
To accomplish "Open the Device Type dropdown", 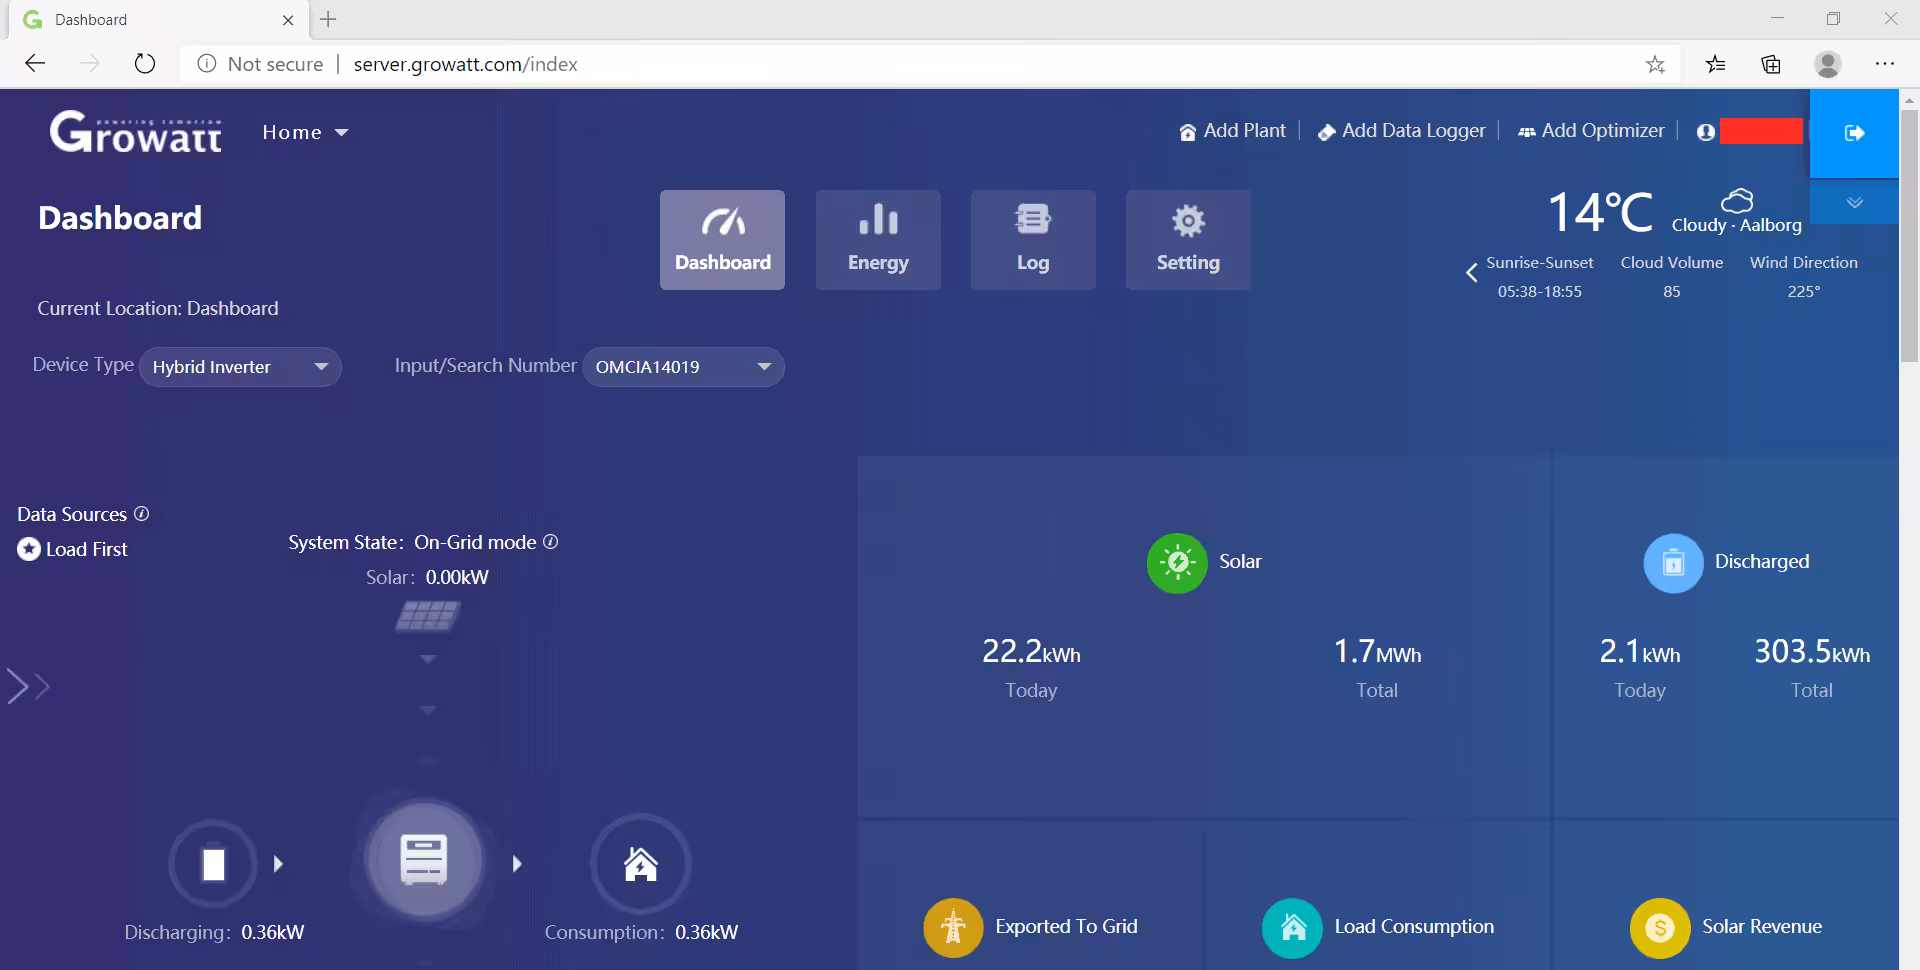I will (x=240, y=367).
